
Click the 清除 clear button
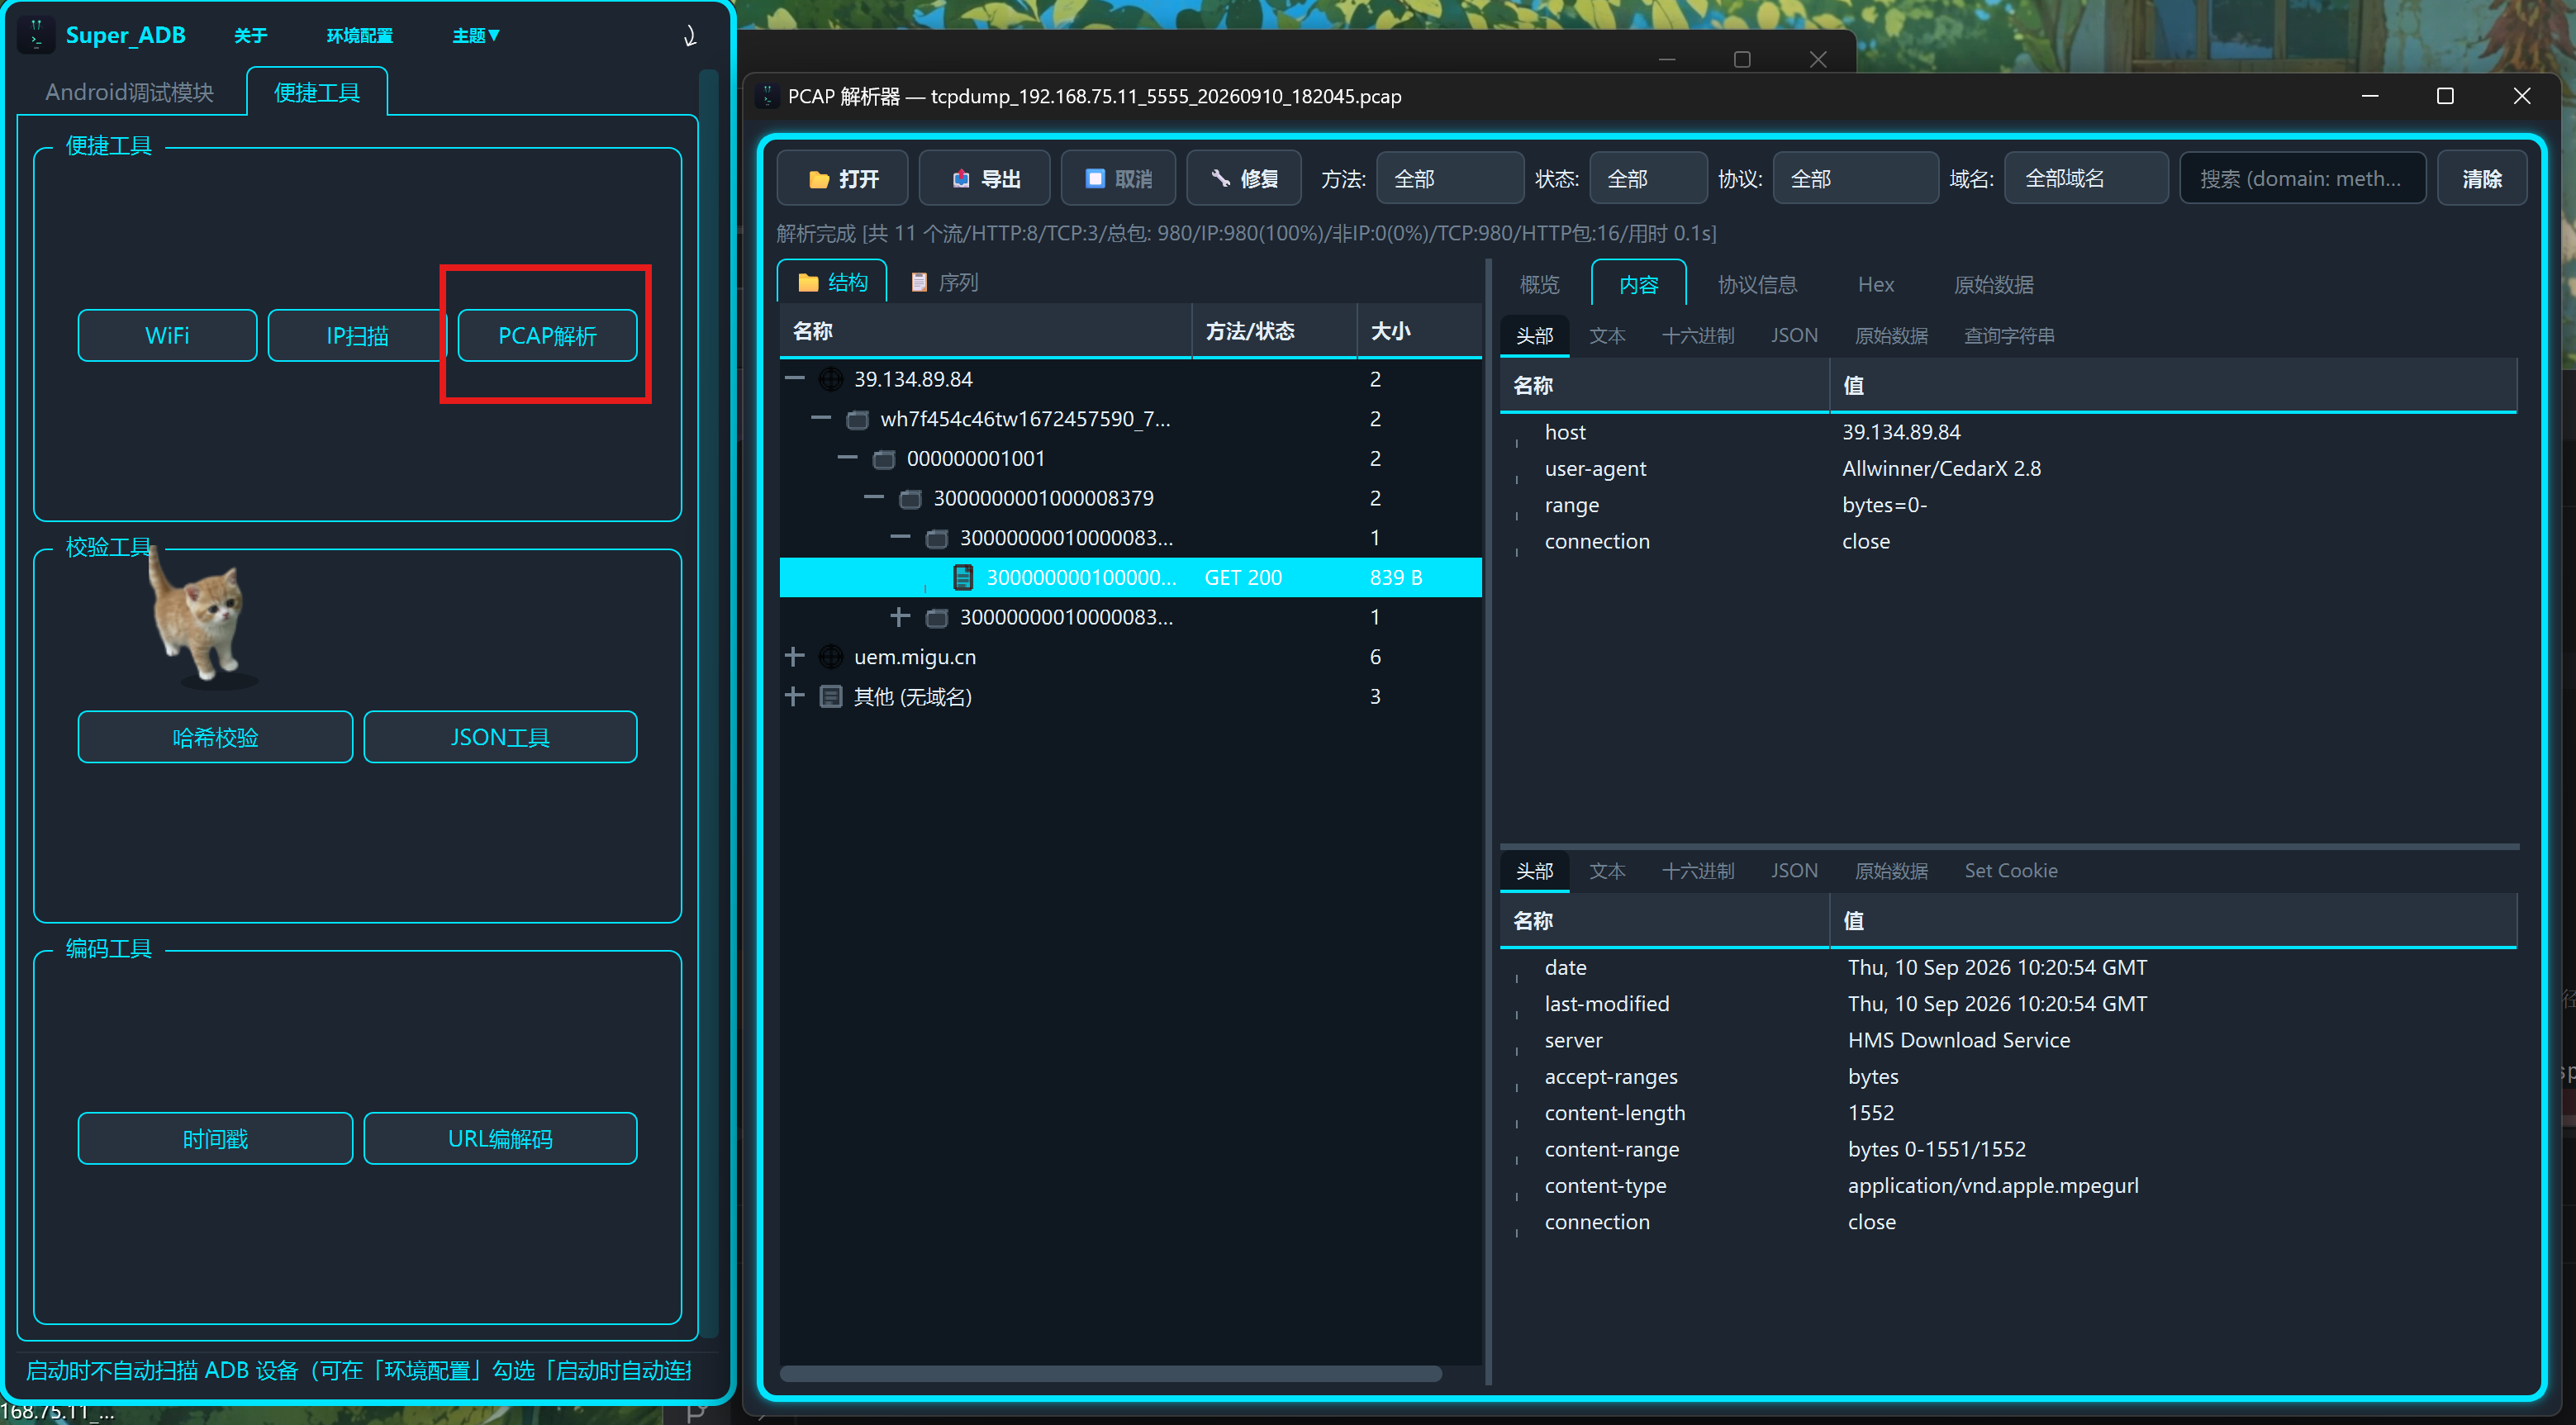pos(2482,178)
